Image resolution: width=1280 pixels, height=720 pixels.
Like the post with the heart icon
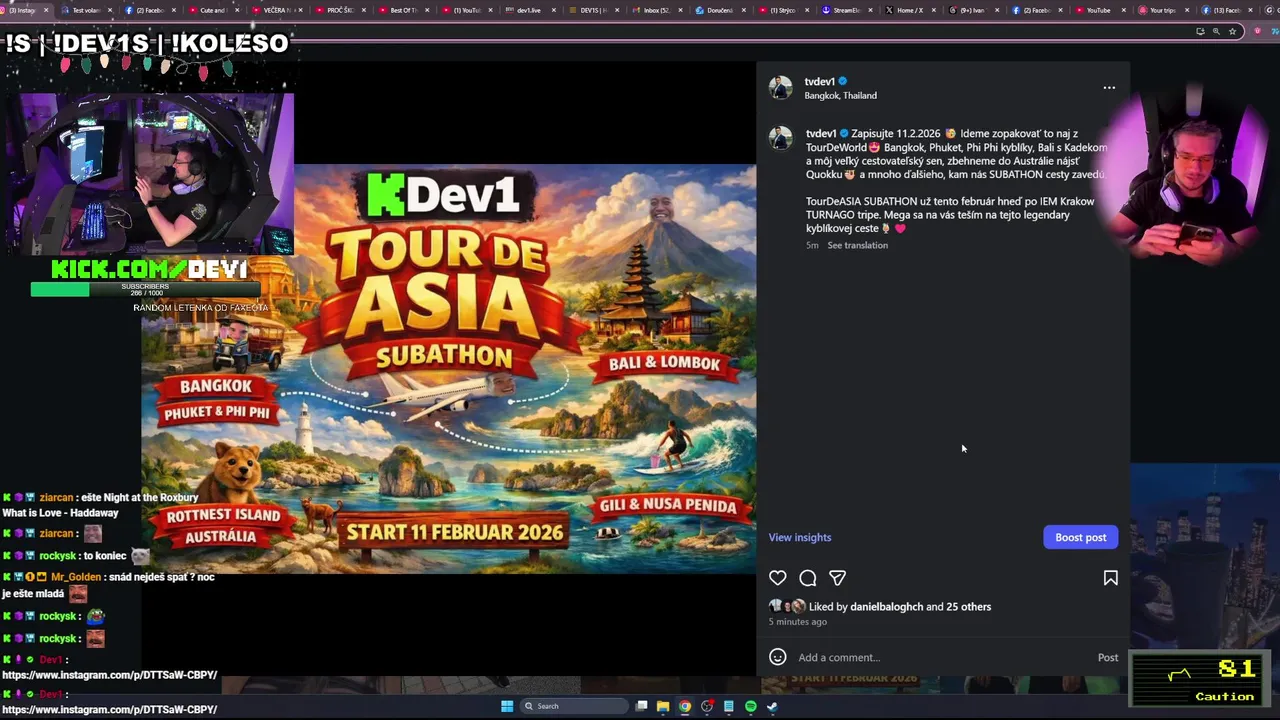pos(777,578)
